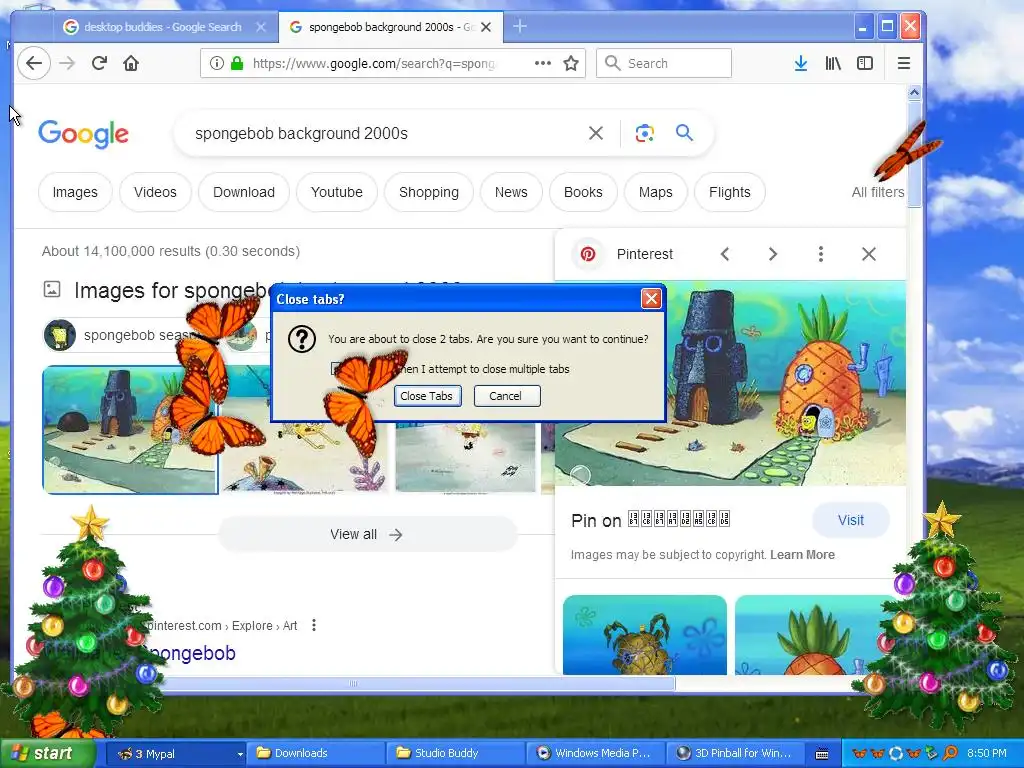Go to next image in Pinterest panel
The width and height of the screenshot is (1024, 768).
[x=773, y=254]
